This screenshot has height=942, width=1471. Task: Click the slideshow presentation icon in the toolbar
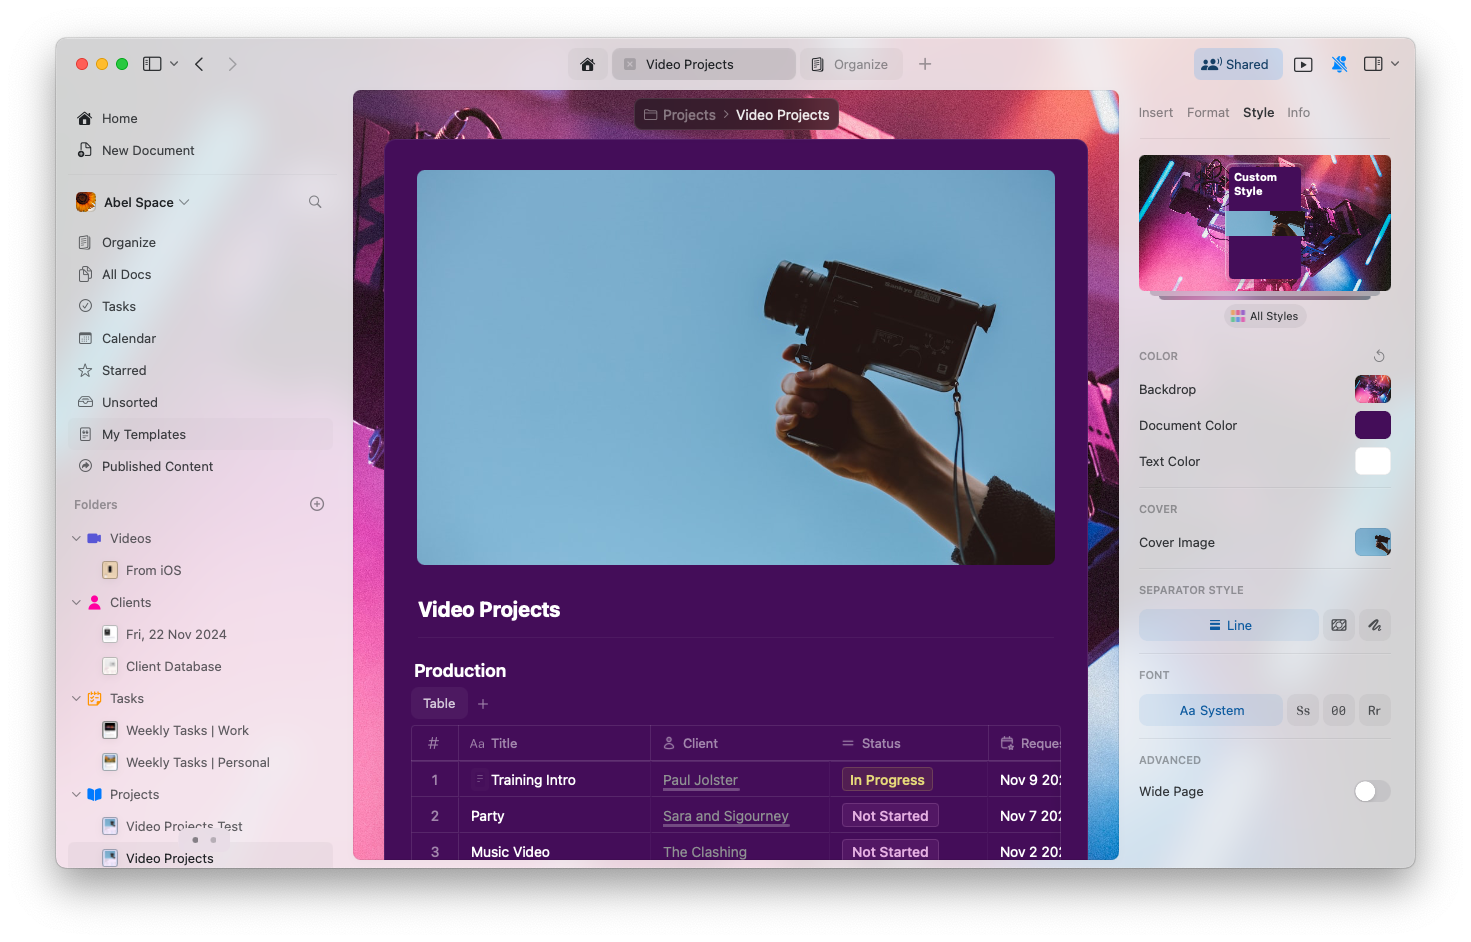click(1303, 63)
